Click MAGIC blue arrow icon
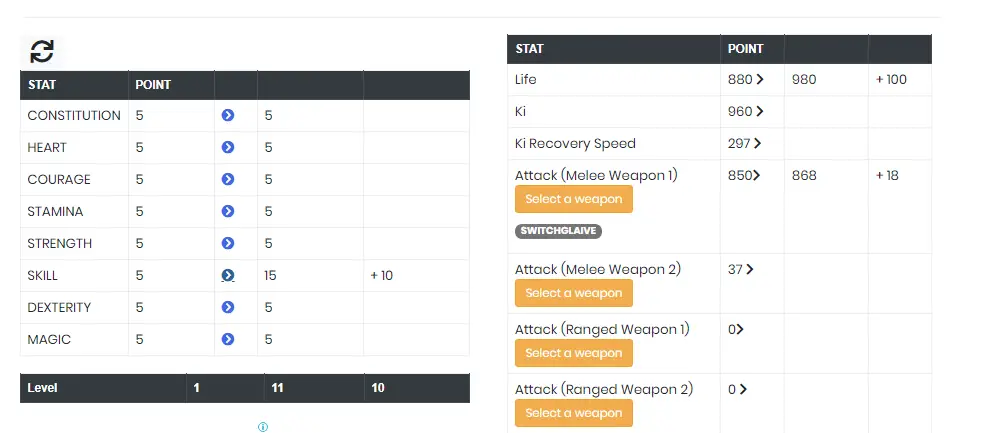Image resolution: width=1007 pixels, height=433 pixels. click(227, 339)
